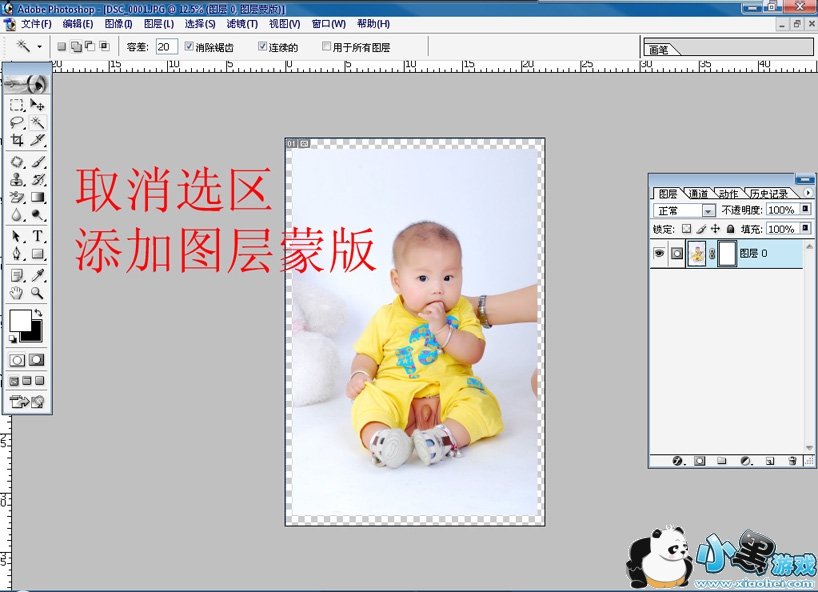Select the Dodge tool

[37, 215]
